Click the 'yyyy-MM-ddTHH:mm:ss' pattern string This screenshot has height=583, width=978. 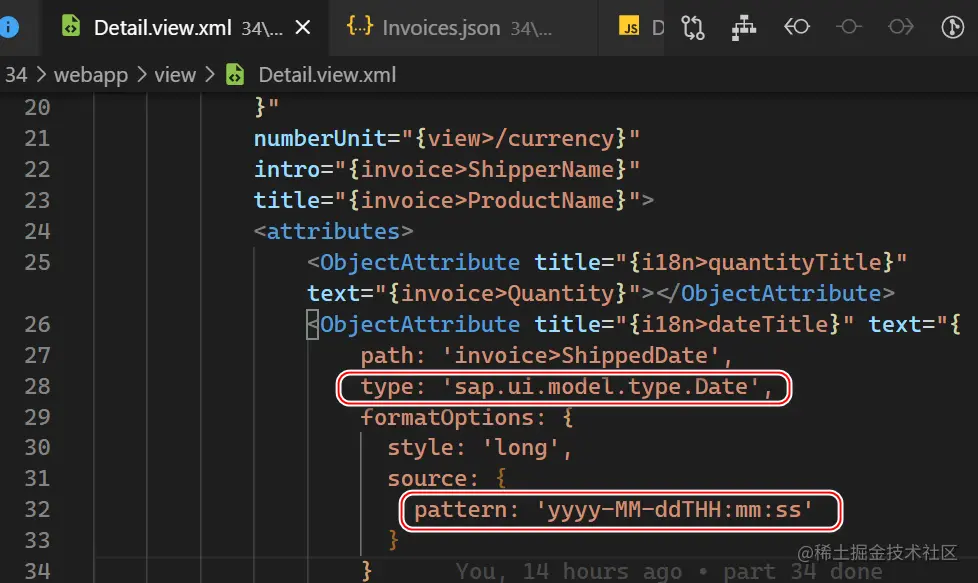click(x=674, y=511)
